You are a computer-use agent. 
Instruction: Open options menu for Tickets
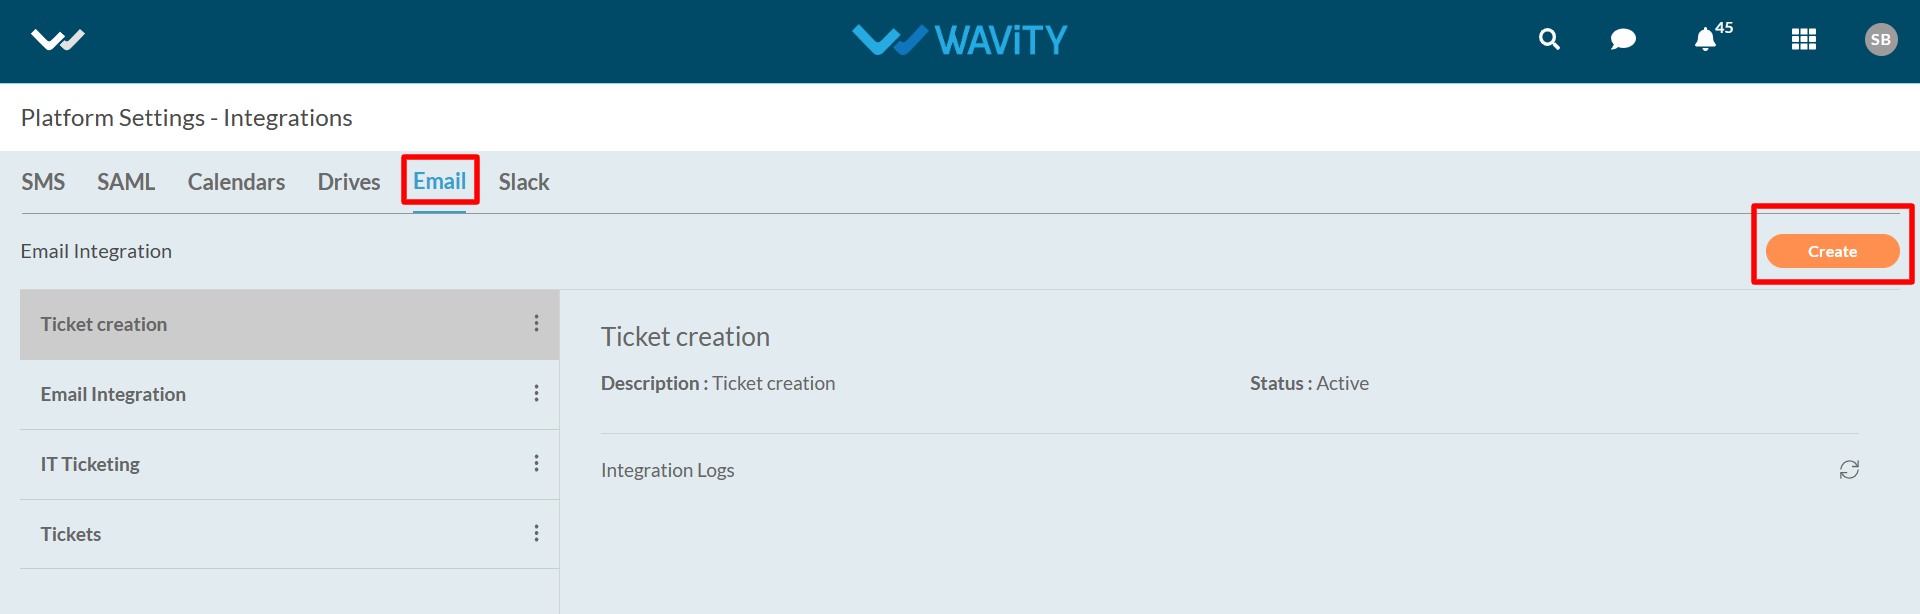(x=537, y=534)
